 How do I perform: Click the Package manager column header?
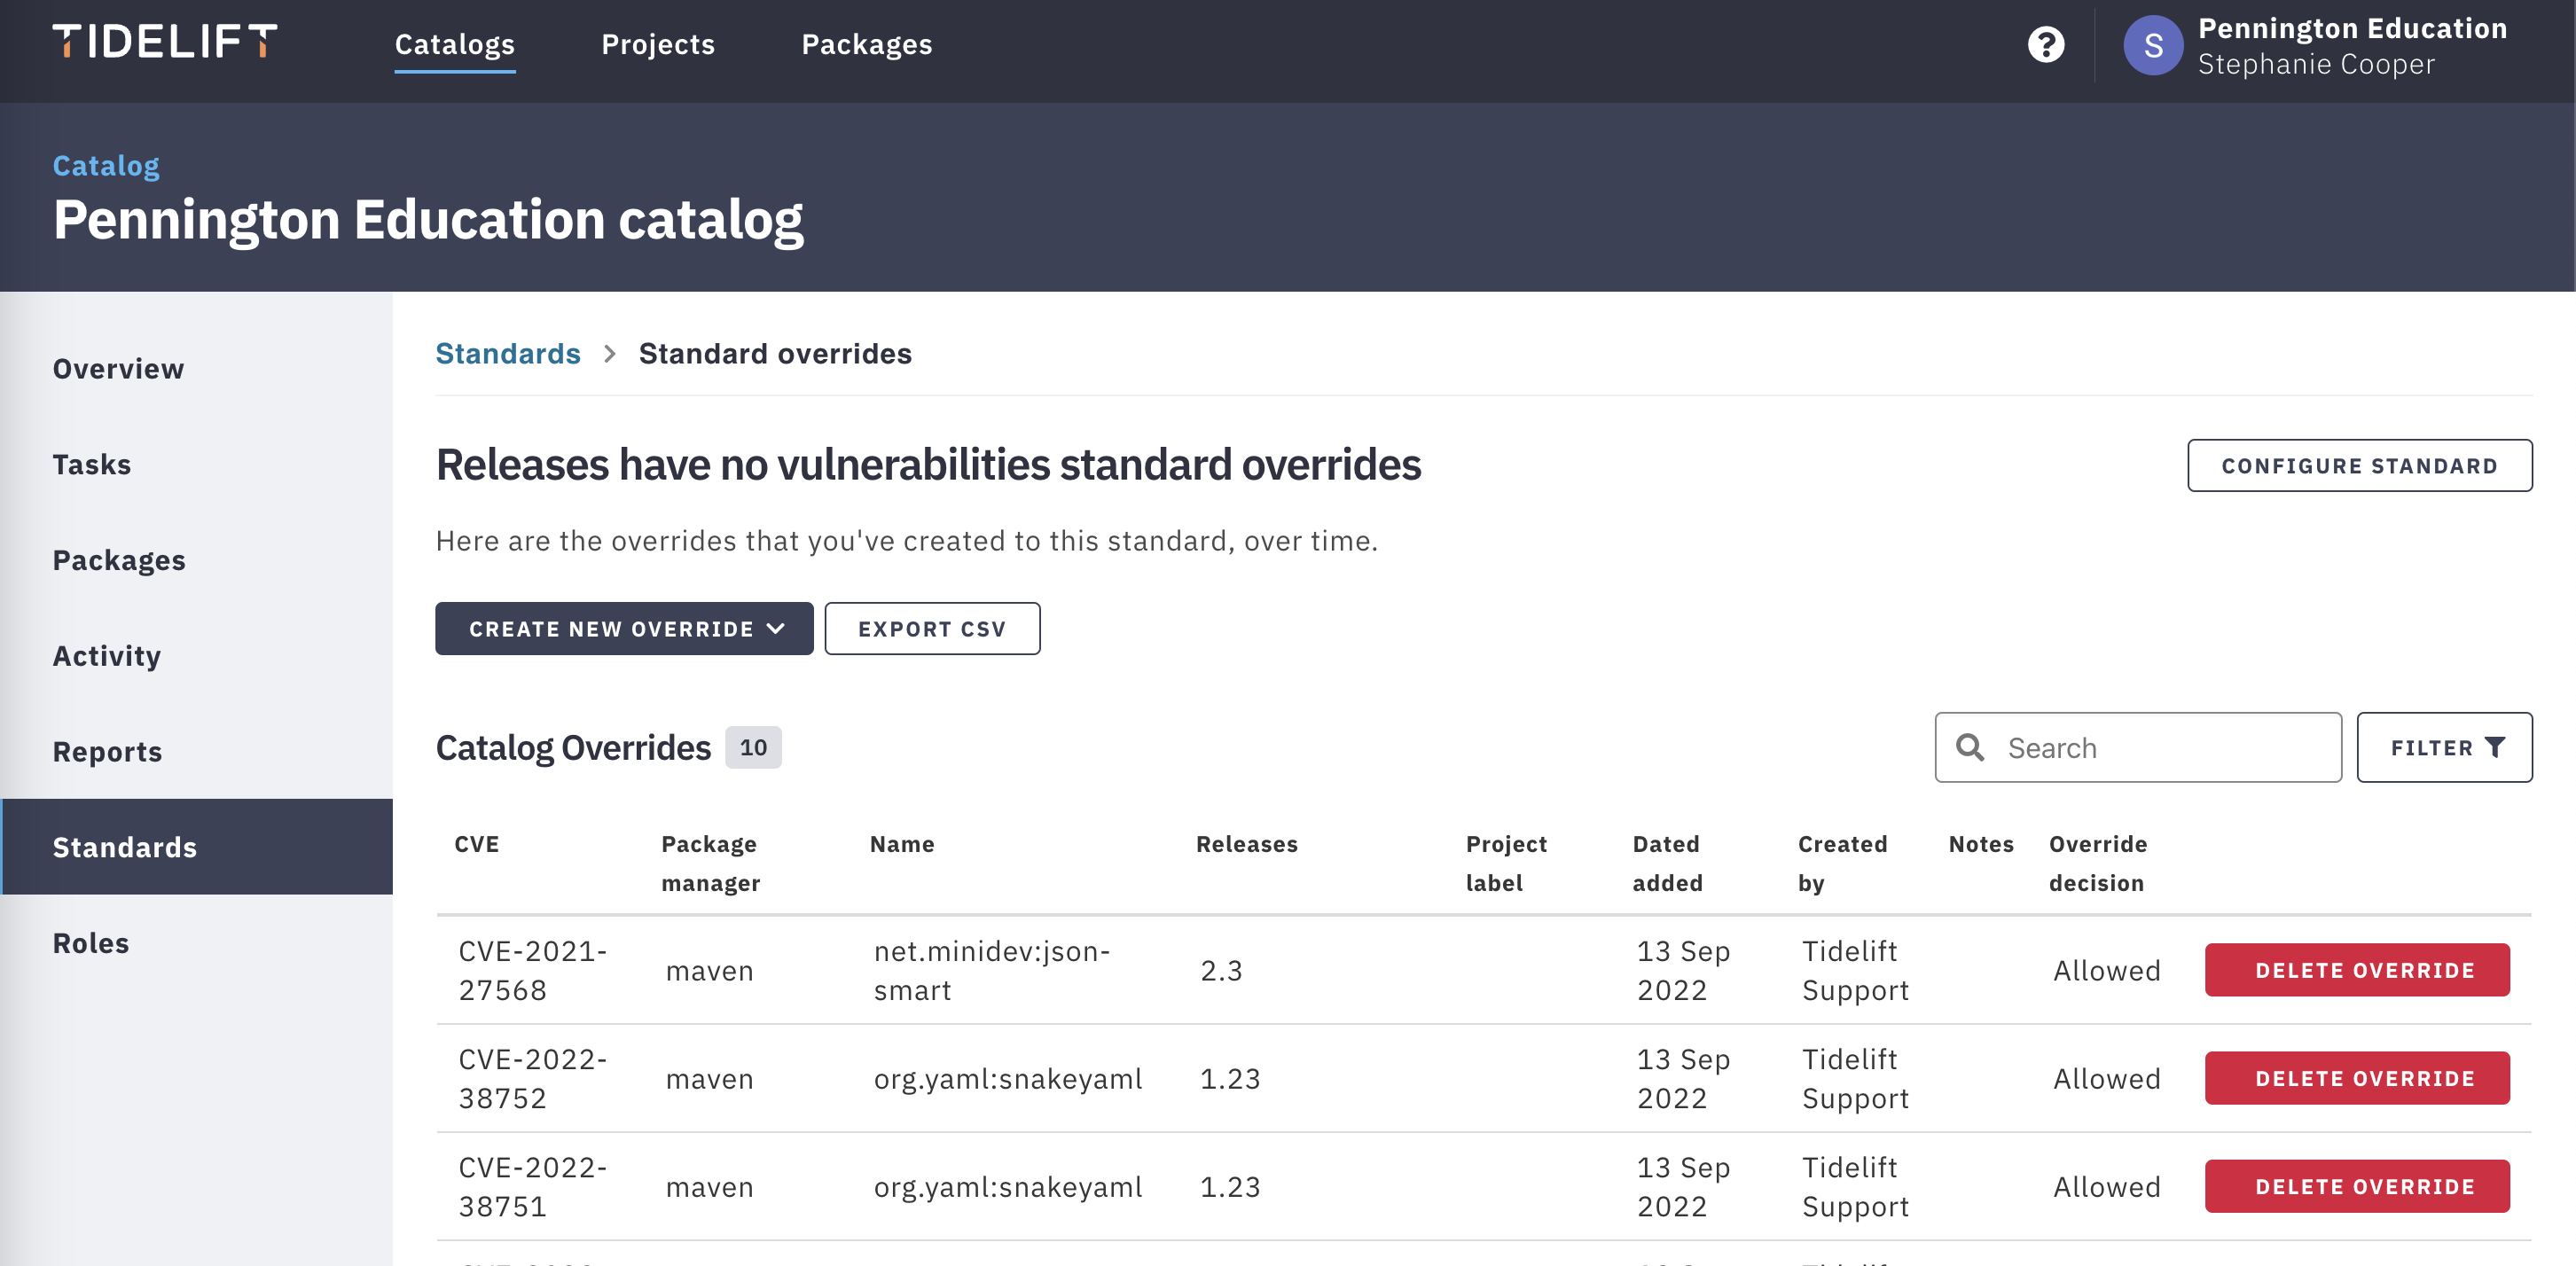click(710, 863)
